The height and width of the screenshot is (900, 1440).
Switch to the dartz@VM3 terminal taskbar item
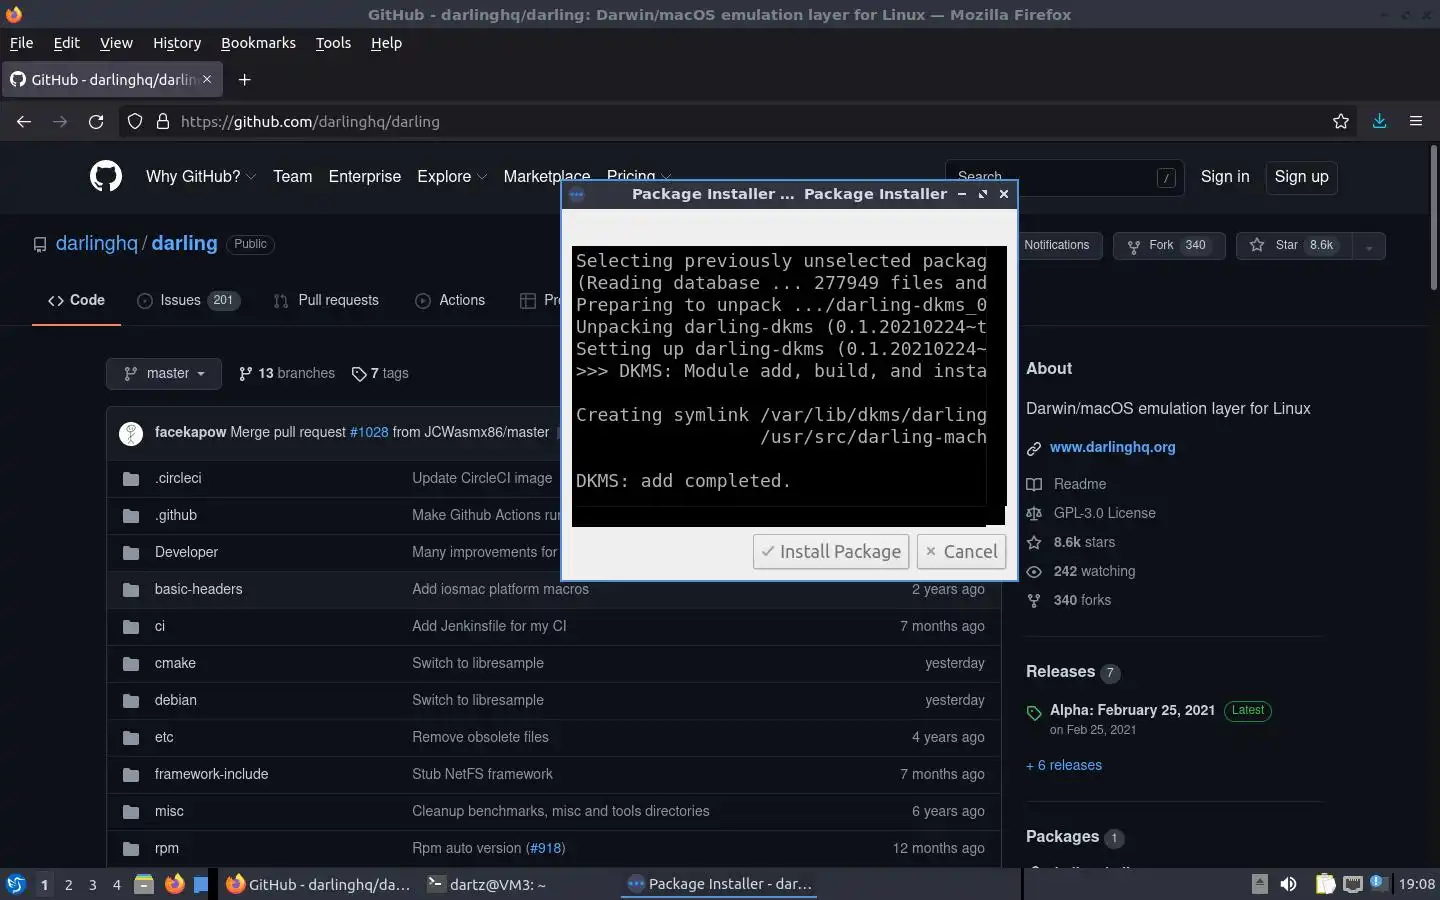[x=517, y=884]
